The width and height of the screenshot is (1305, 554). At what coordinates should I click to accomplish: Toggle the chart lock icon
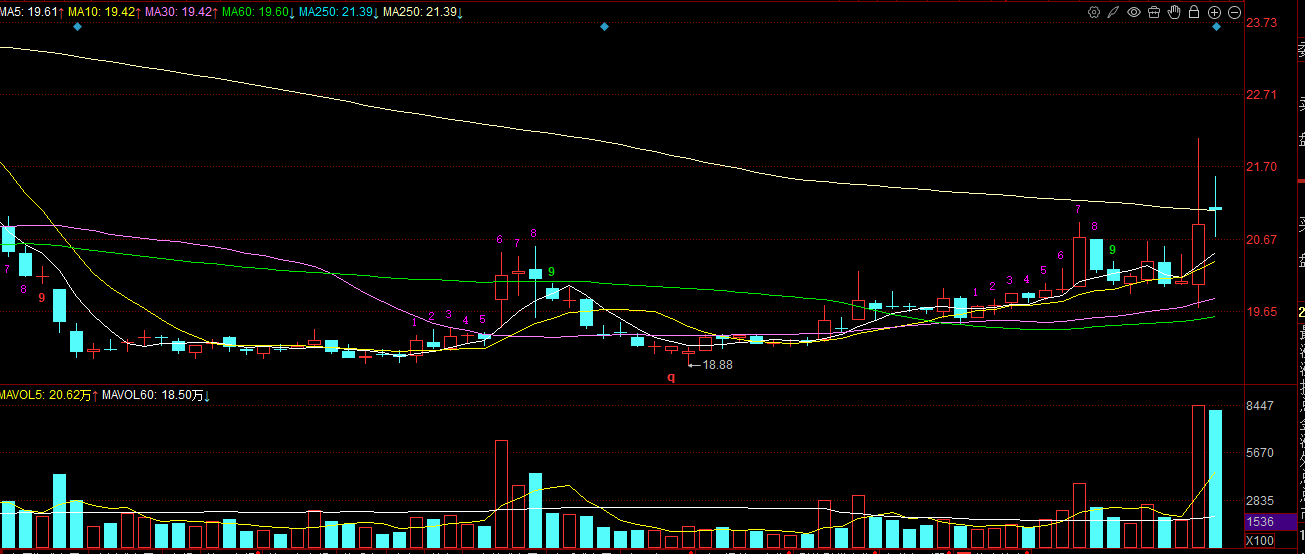click(1194, 12)
